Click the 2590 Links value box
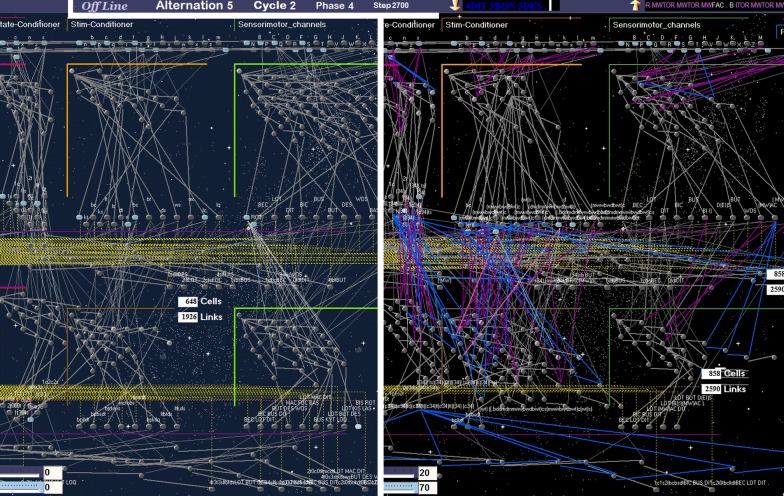 tap(712, 389)
